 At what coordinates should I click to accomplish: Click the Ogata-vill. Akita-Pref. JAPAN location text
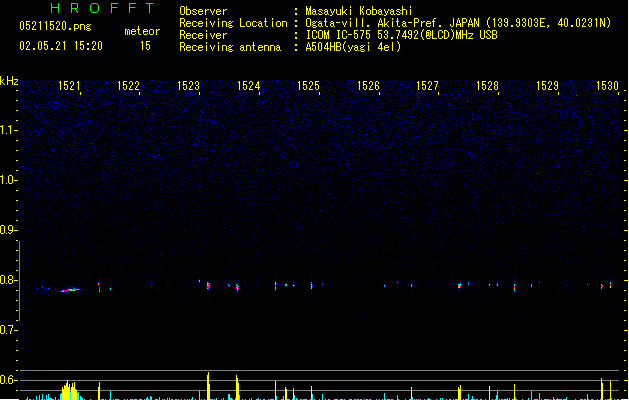coord(458,23)
